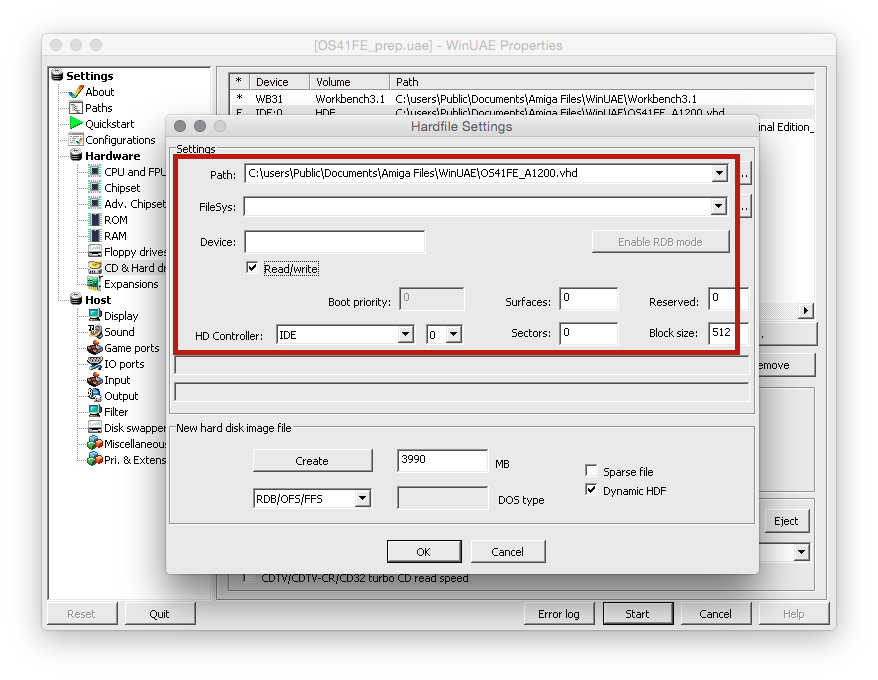
Task: Click the Quit button
Action: click(x=160, y=613)
